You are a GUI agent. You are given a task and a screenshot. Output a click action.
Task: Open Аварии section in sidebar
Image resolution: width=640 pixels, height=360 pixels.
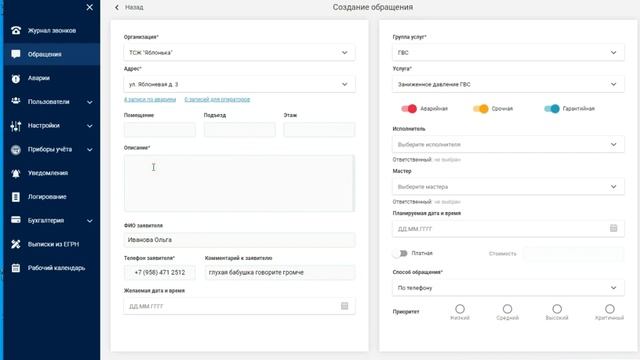(52, 78)
